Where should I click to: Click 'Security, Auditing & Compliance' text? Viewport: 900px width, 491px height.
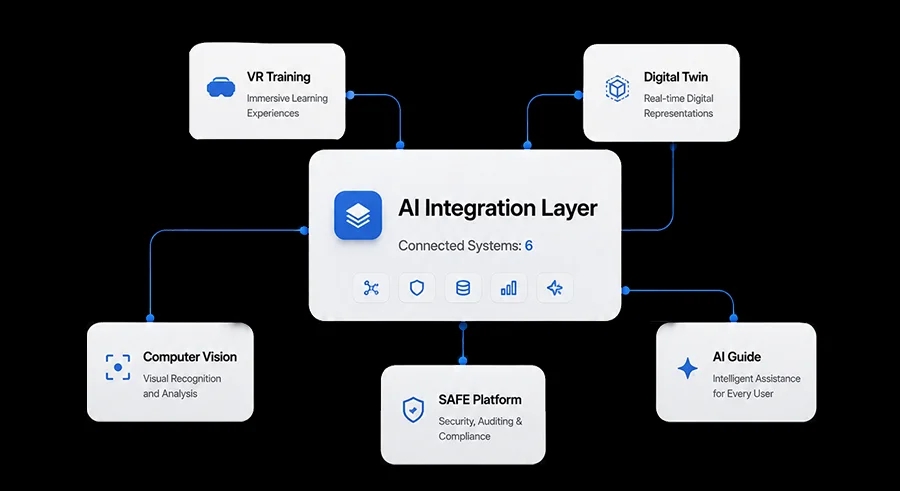(480, 428)
